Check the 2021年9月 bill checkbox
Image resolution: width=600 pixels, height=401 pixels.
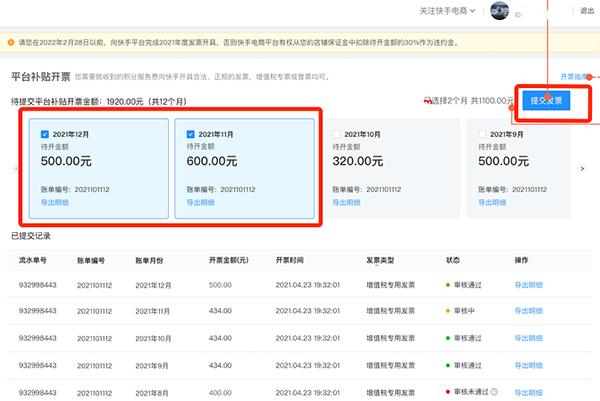483,133
